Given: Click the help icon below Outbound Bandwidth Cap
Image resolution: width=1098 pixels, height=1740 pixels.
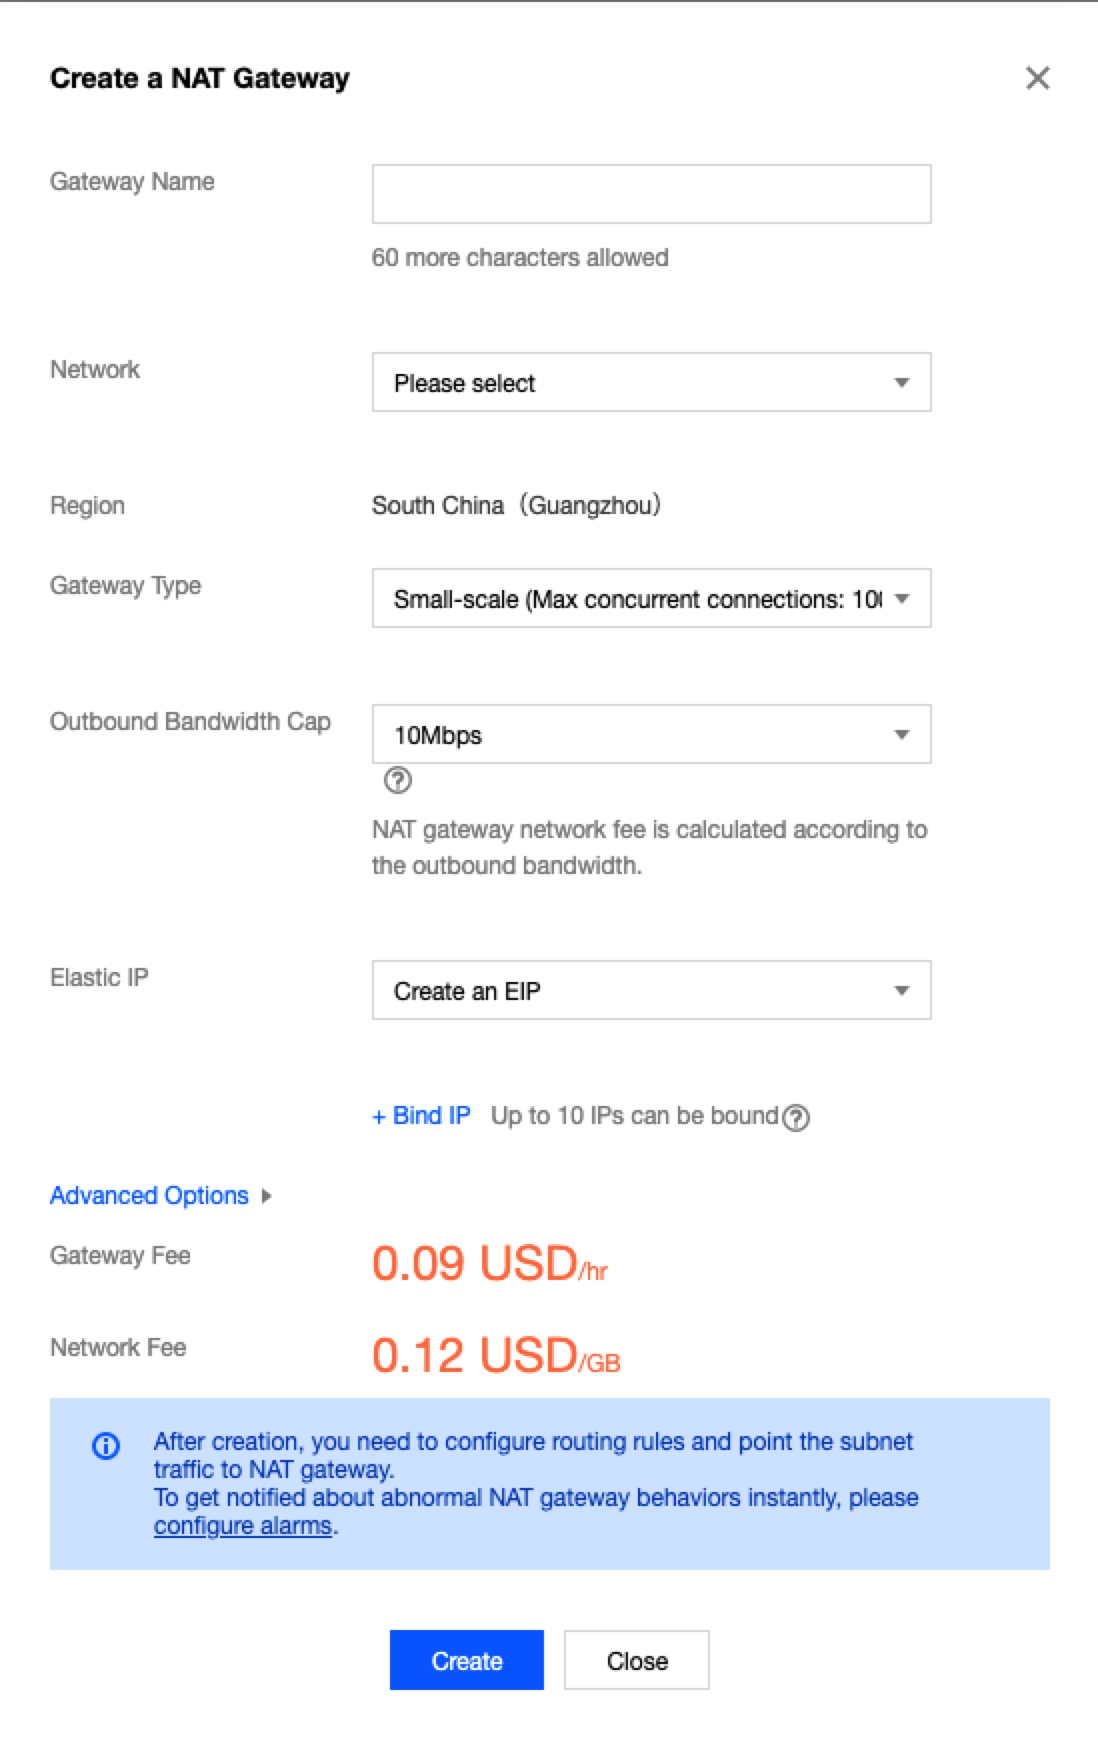Looking at the screenshot, I should (x=398, y=780).
